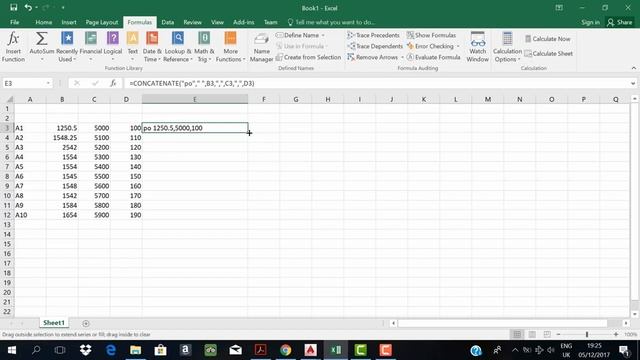640x360 pixels.
Task: Open the Text functions list
Action: pyautogui.click(x=132, y=47)
